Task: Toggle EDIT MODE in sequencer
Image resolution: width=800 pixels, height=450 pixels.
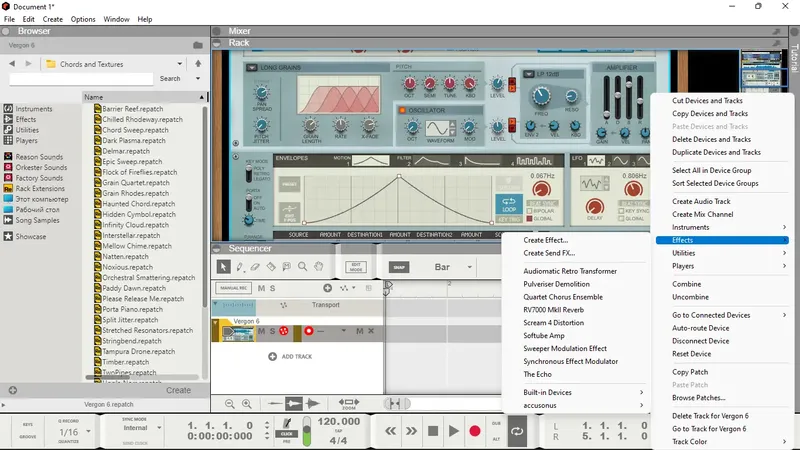Action: click(x=356, y=267)
